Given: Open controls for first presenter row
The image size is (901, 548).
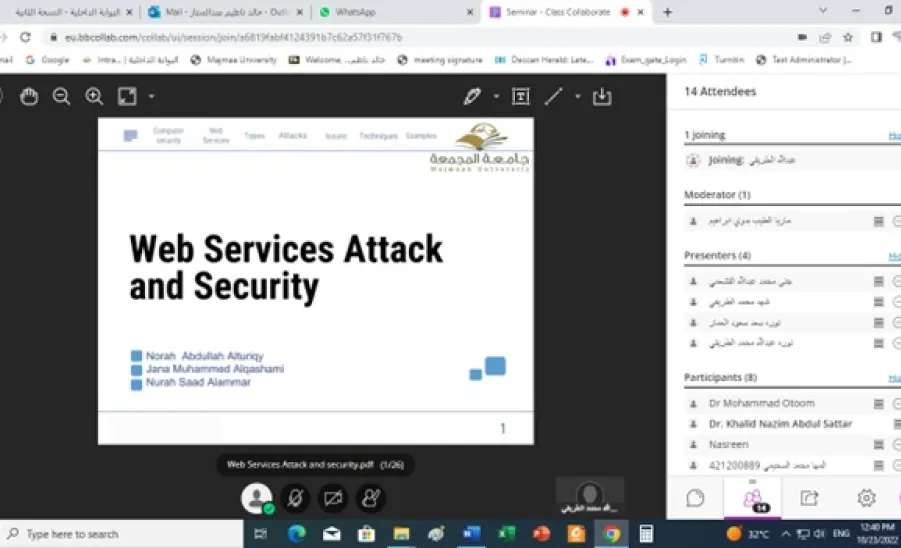Looking at the screenshot, I should click(x=879, y=281).
